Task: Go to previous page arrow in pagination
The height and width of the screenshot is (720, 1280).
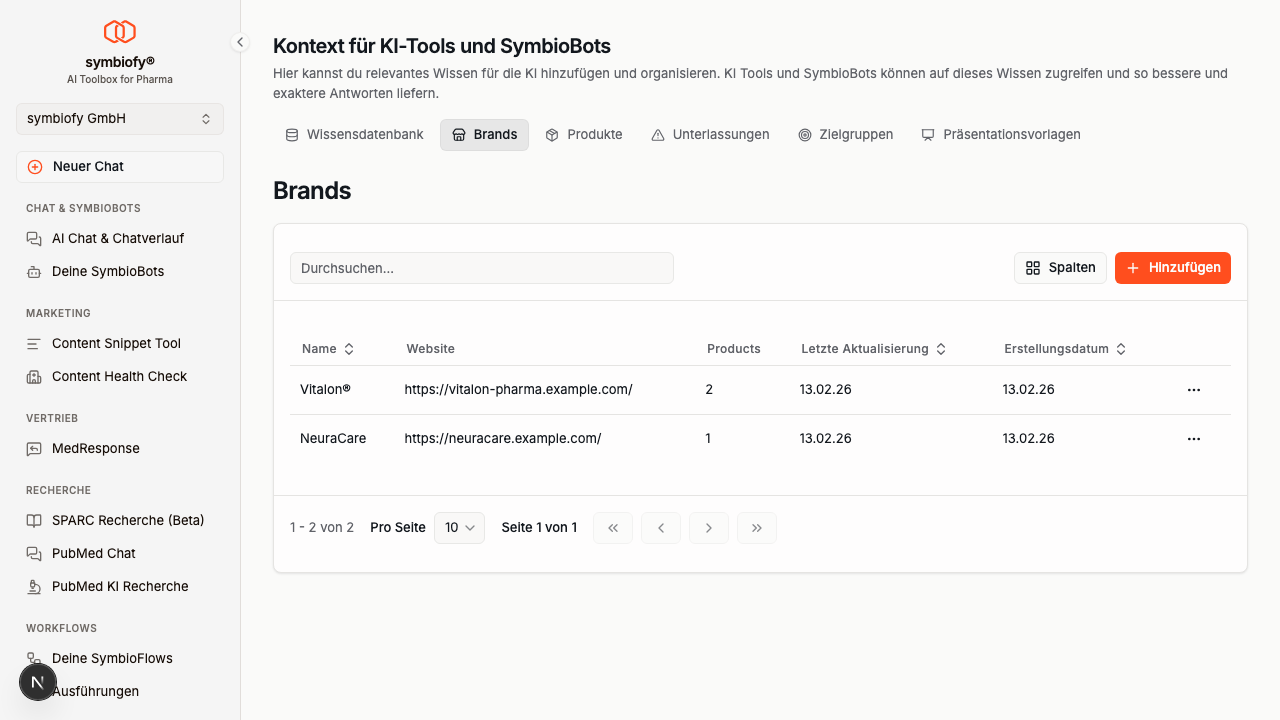Action: coord(661,528)
